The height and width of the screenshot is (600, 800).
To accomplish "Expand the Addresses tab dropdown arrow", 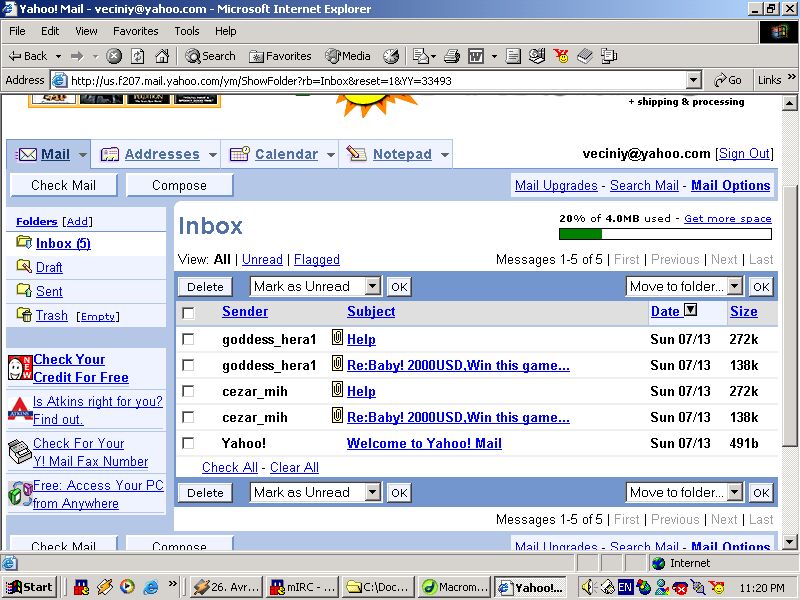I will pyautogui.click(x=213, y=155).
